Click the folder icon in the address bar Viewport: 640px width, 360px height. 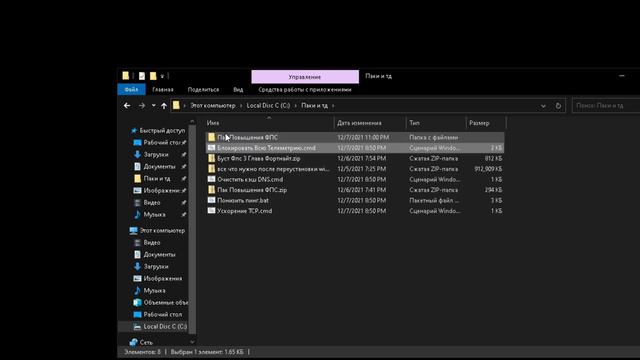[176, 105]
